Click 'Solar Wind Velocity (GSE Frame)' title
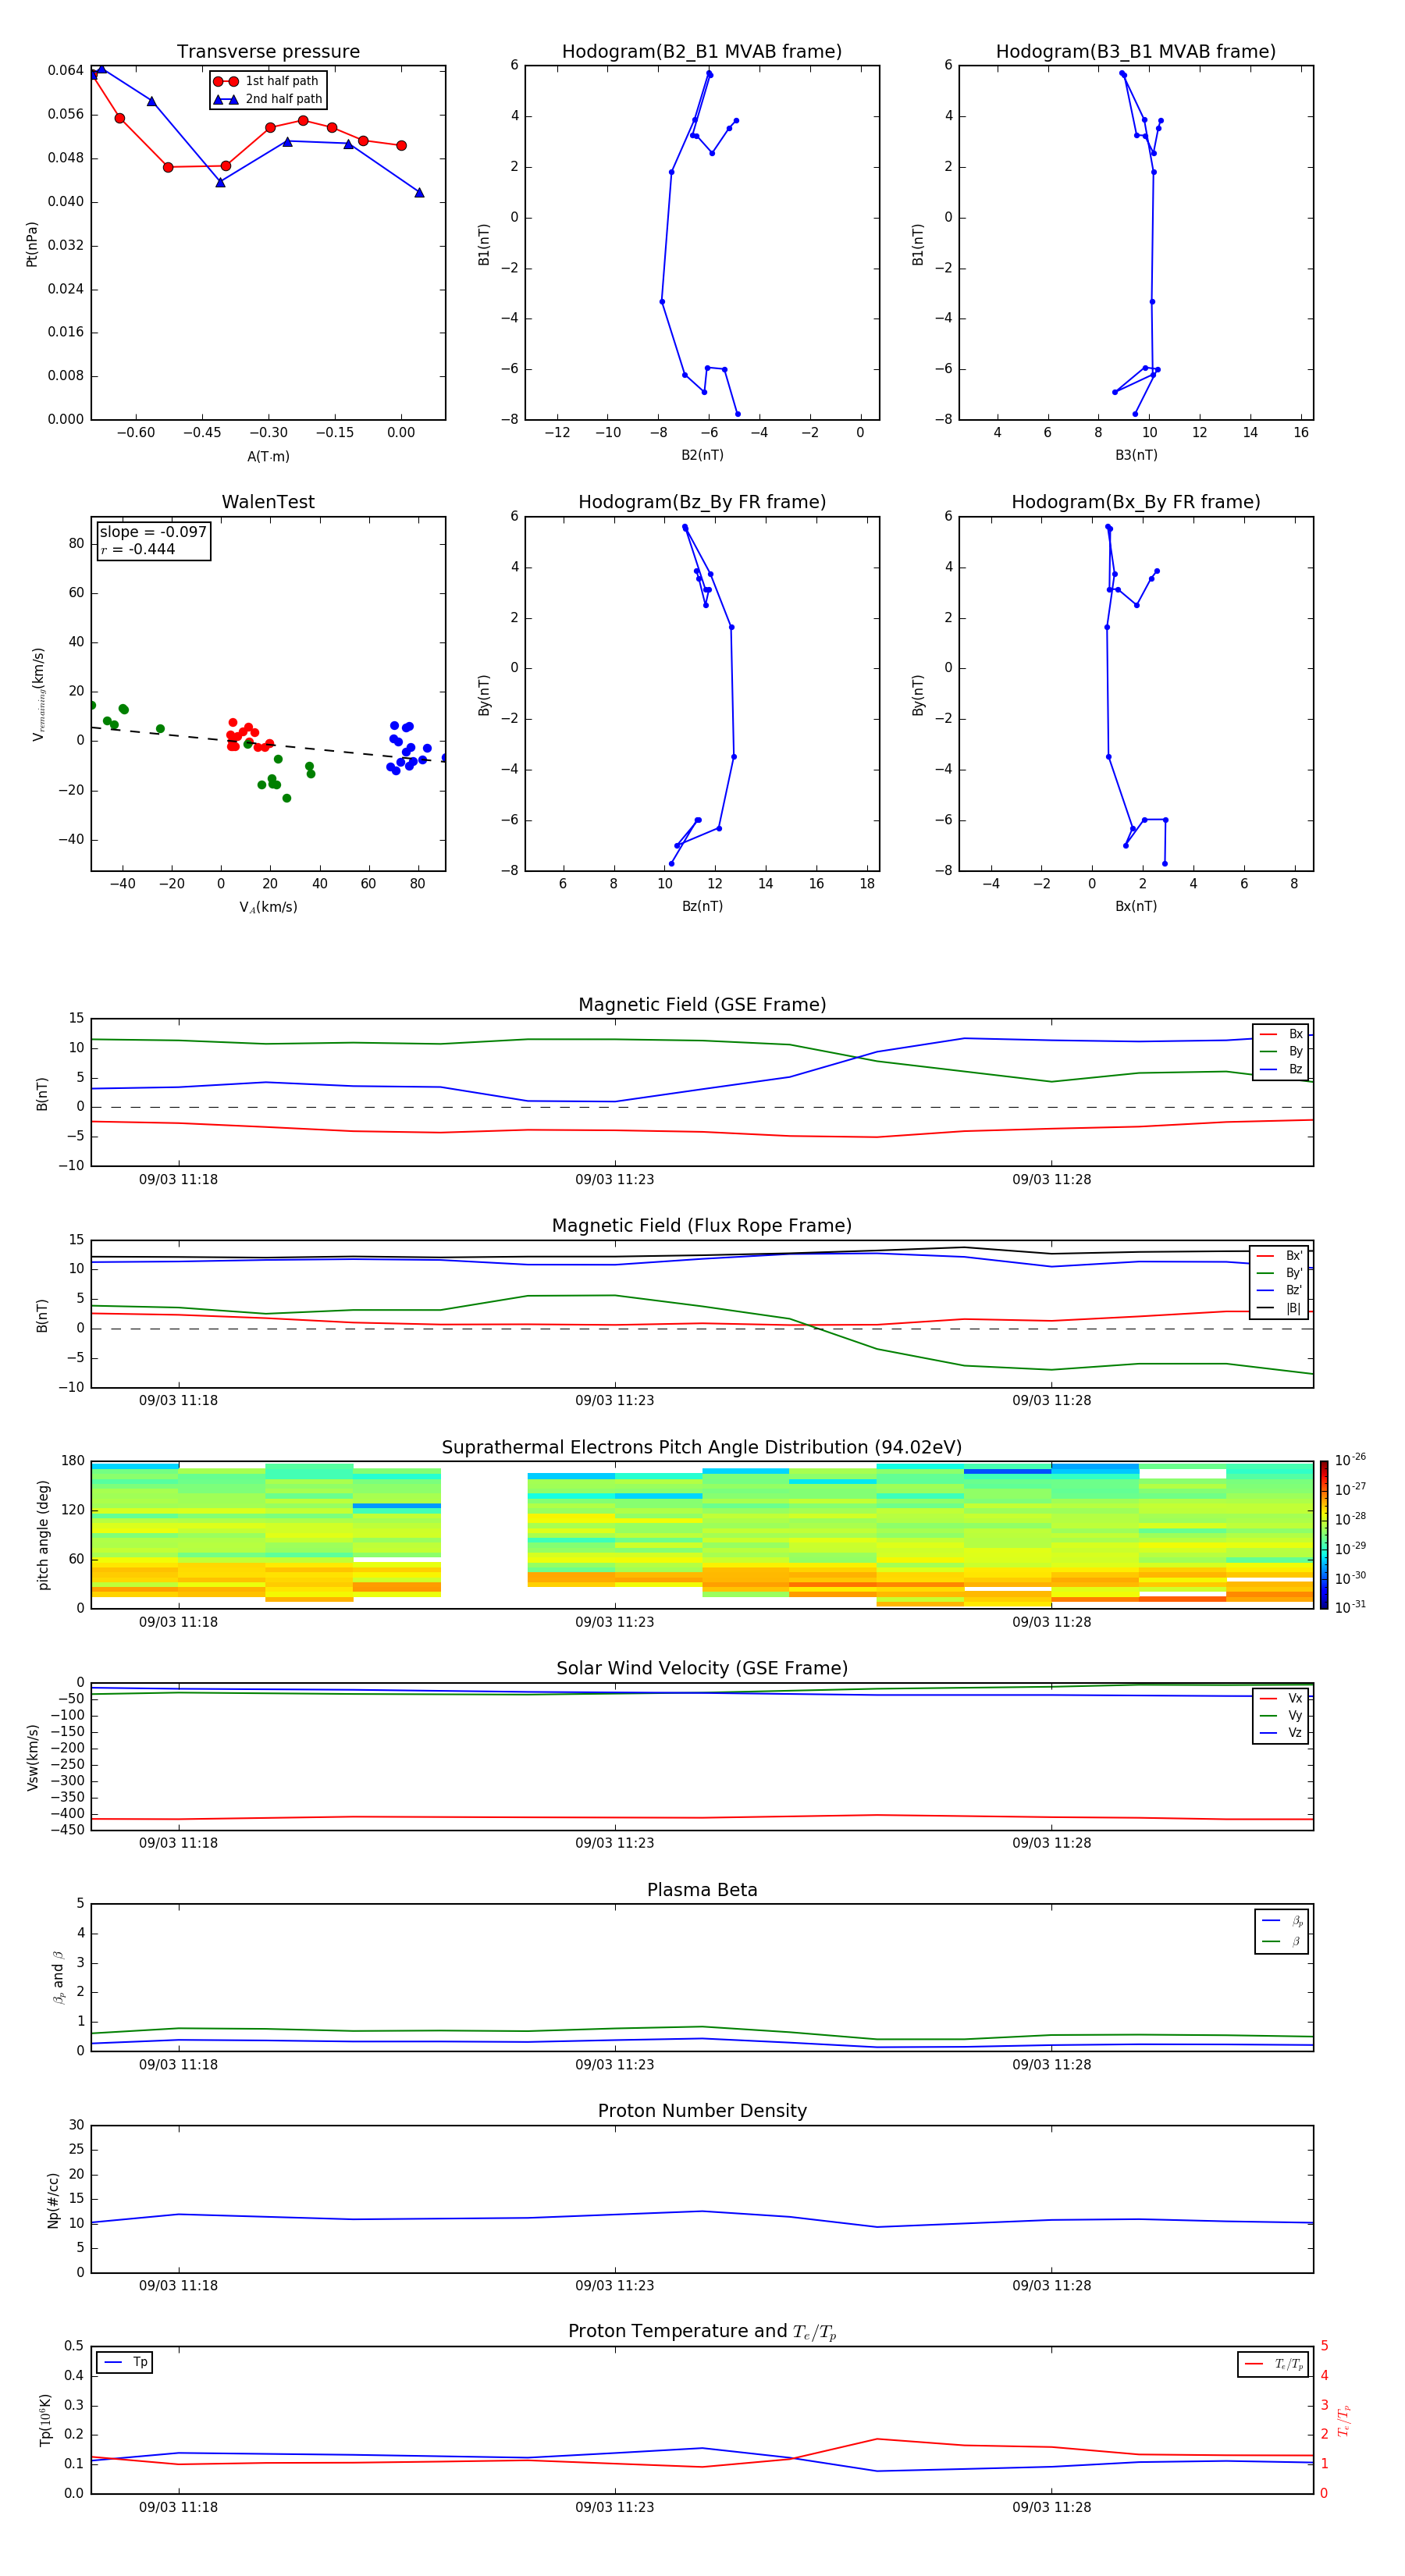 pos(702,1668)
